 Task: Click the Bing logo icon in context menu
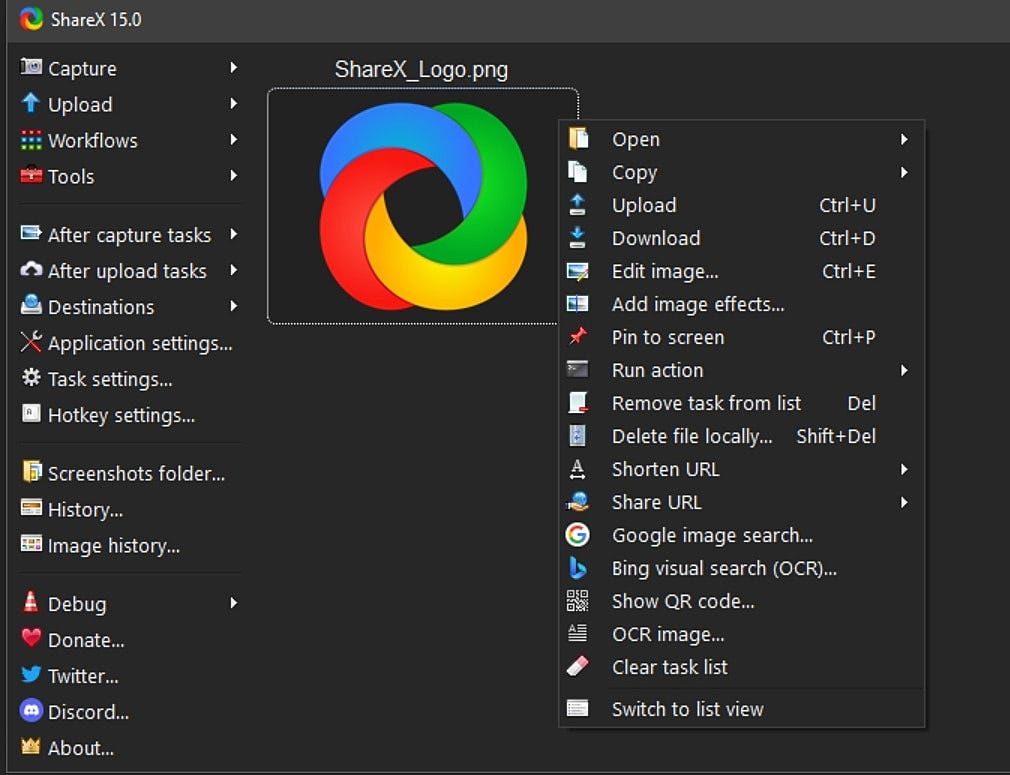578,568
